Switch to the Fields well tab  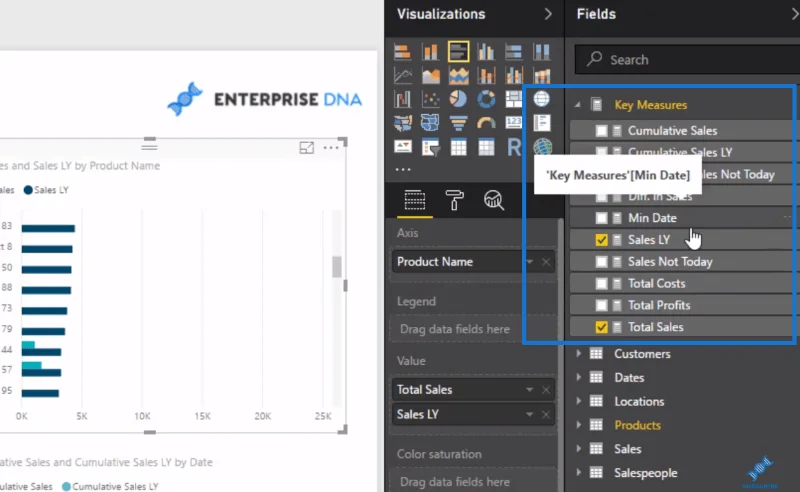[414, 200]
